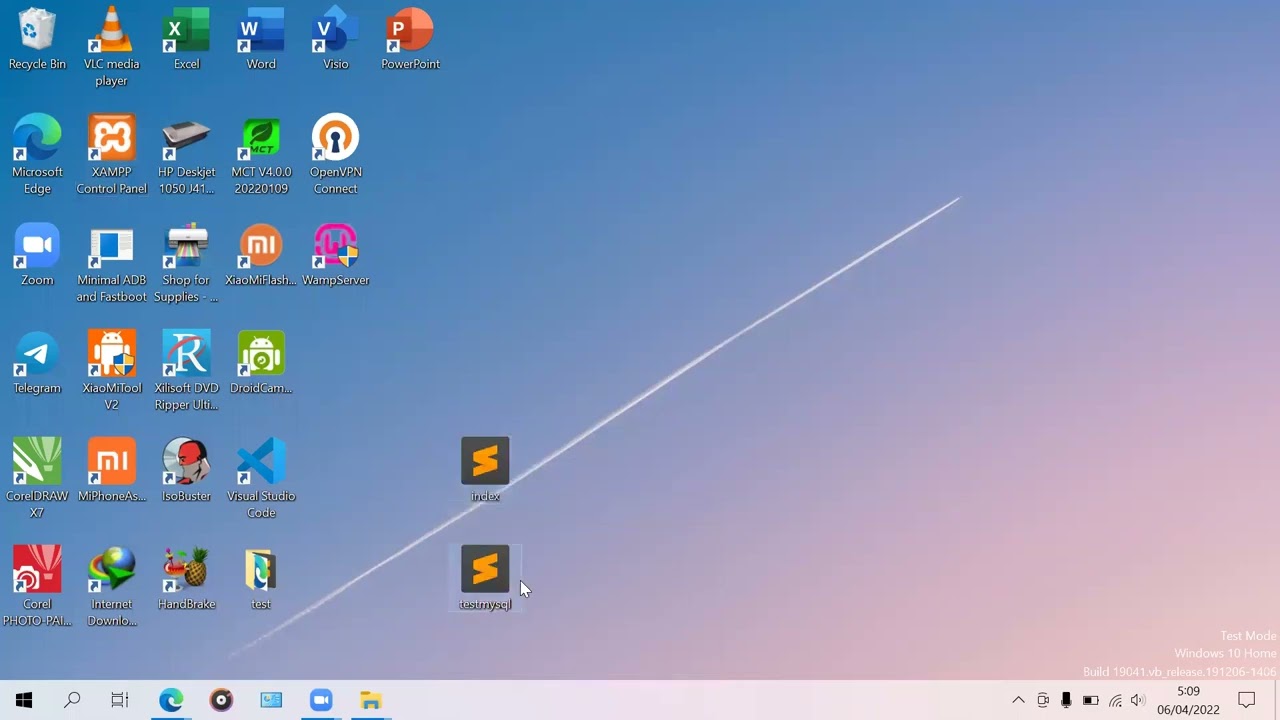This screenshot has width=1280, height=720.
Task: Expand the hidden system tray icons chevron
Action: click(1018, 700)
